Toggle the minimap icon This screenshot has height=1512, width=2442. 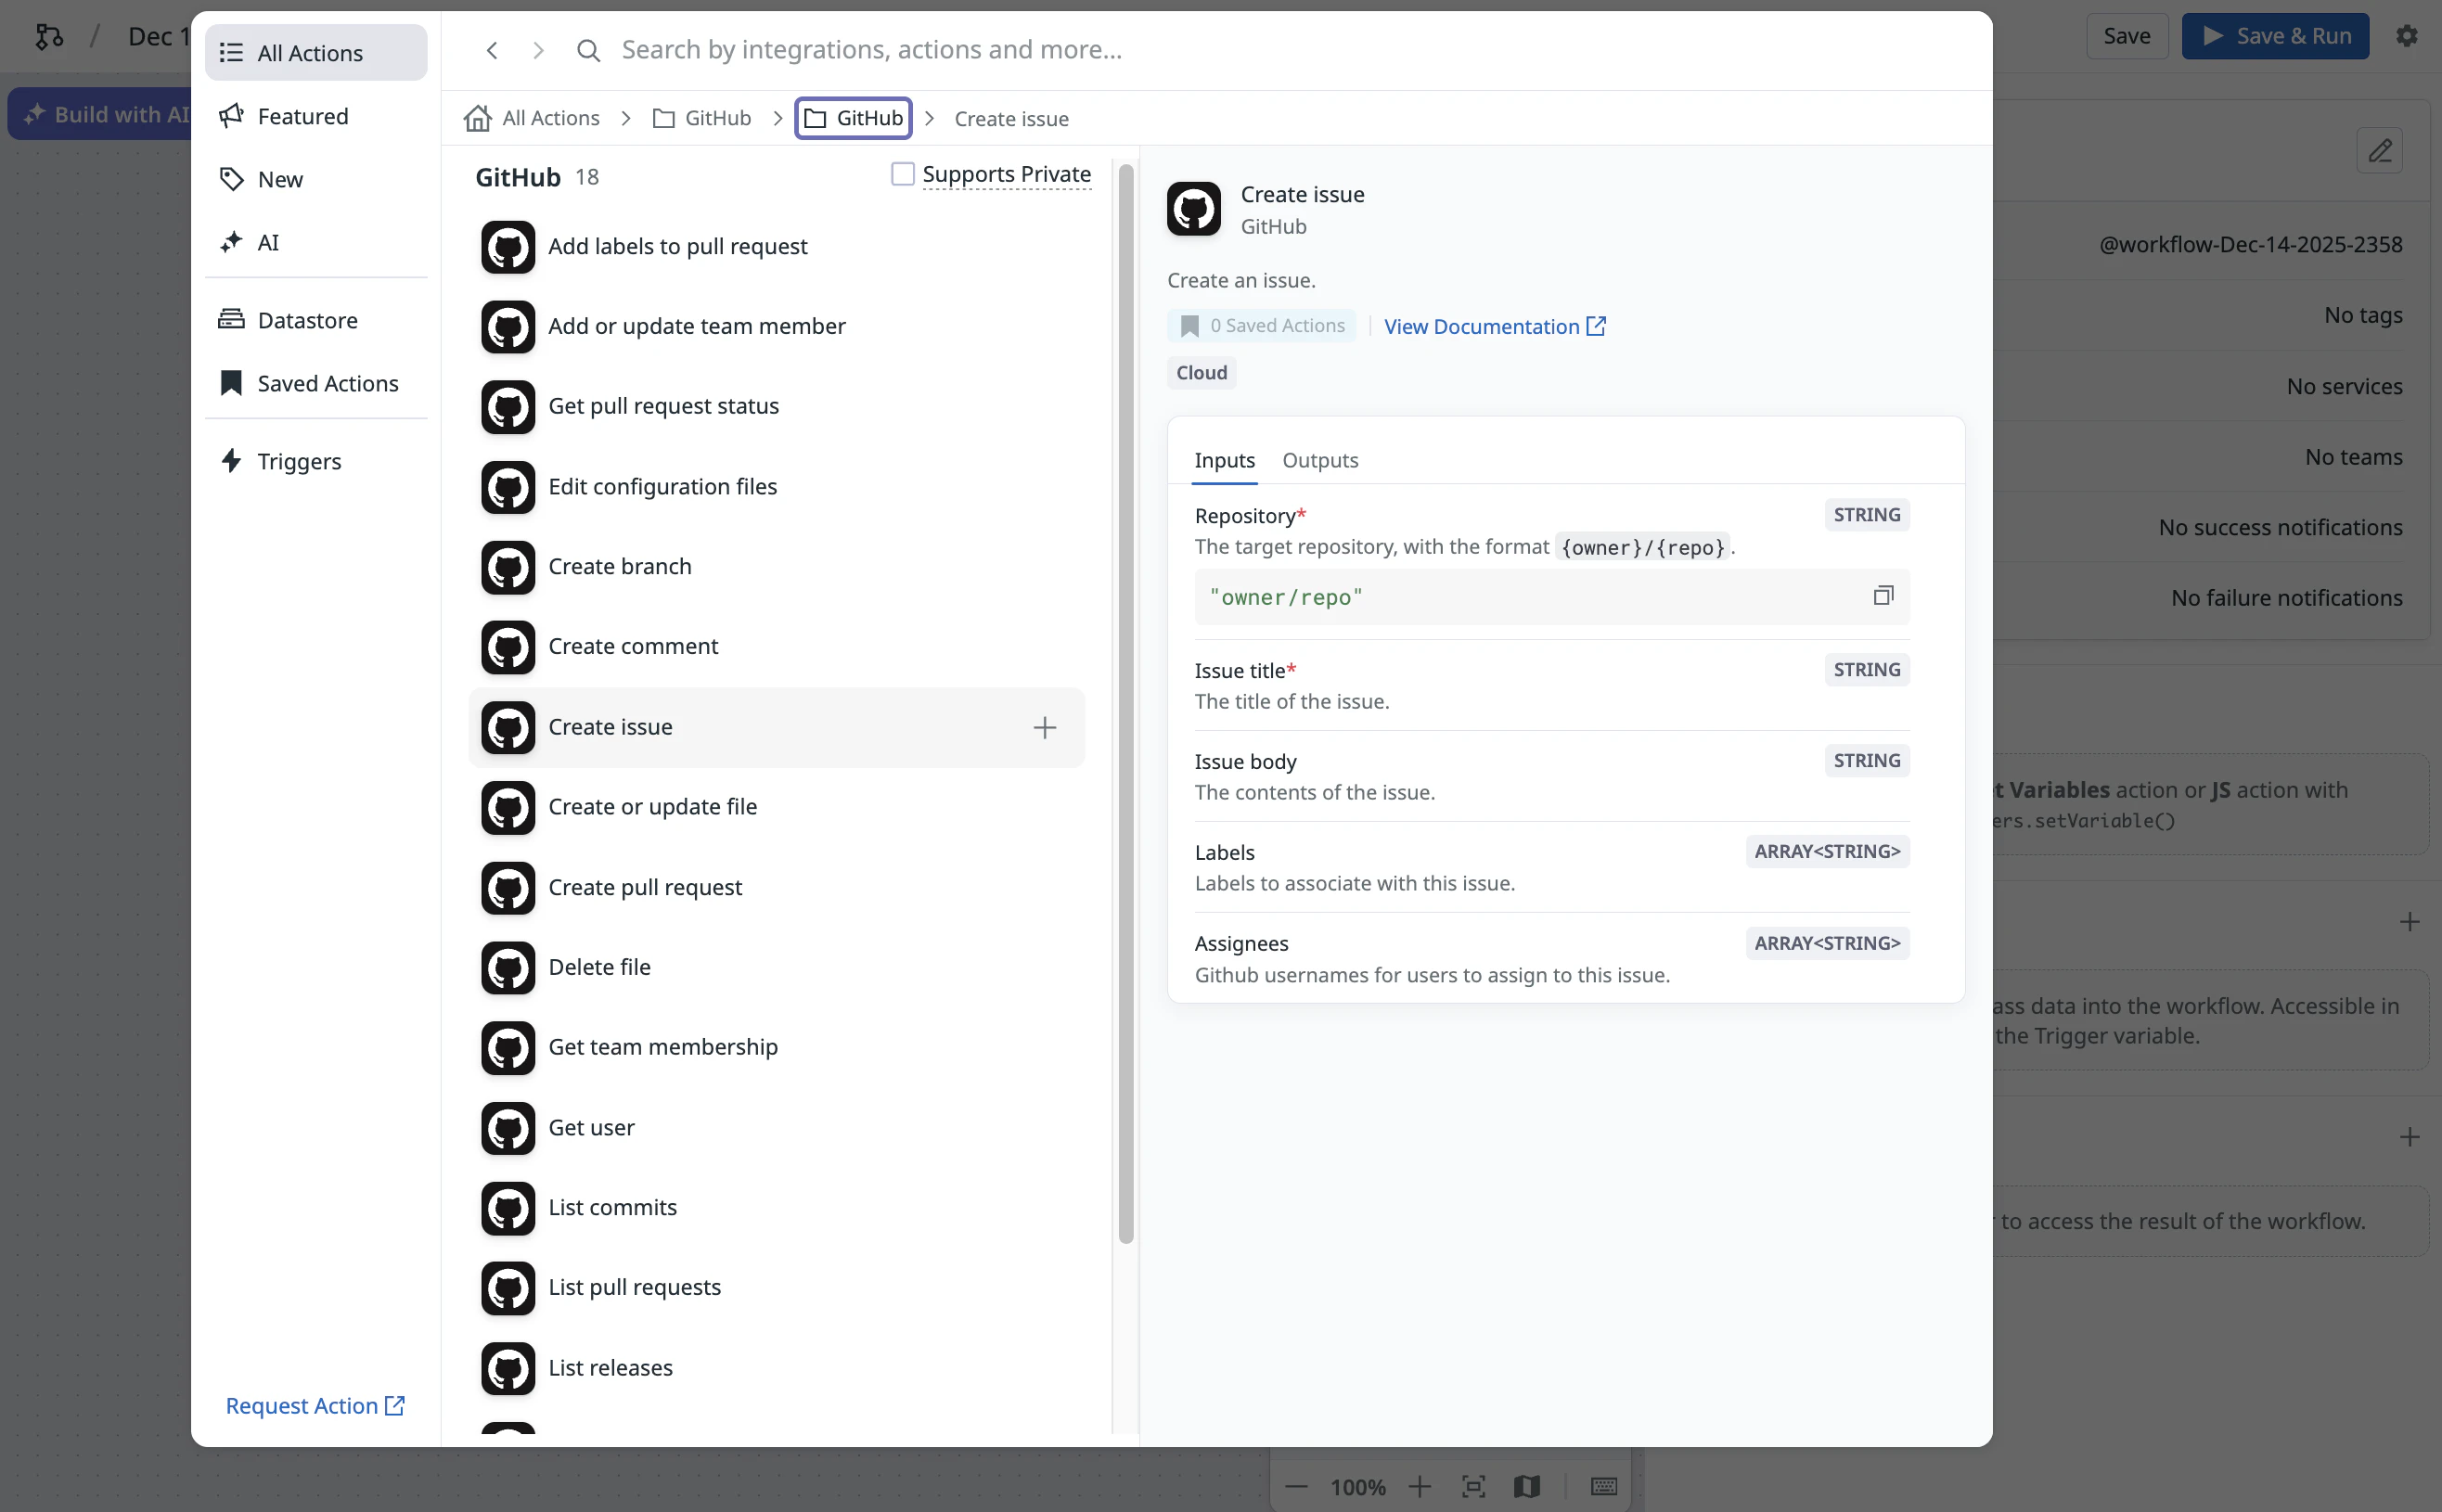click(1526, 1486)
